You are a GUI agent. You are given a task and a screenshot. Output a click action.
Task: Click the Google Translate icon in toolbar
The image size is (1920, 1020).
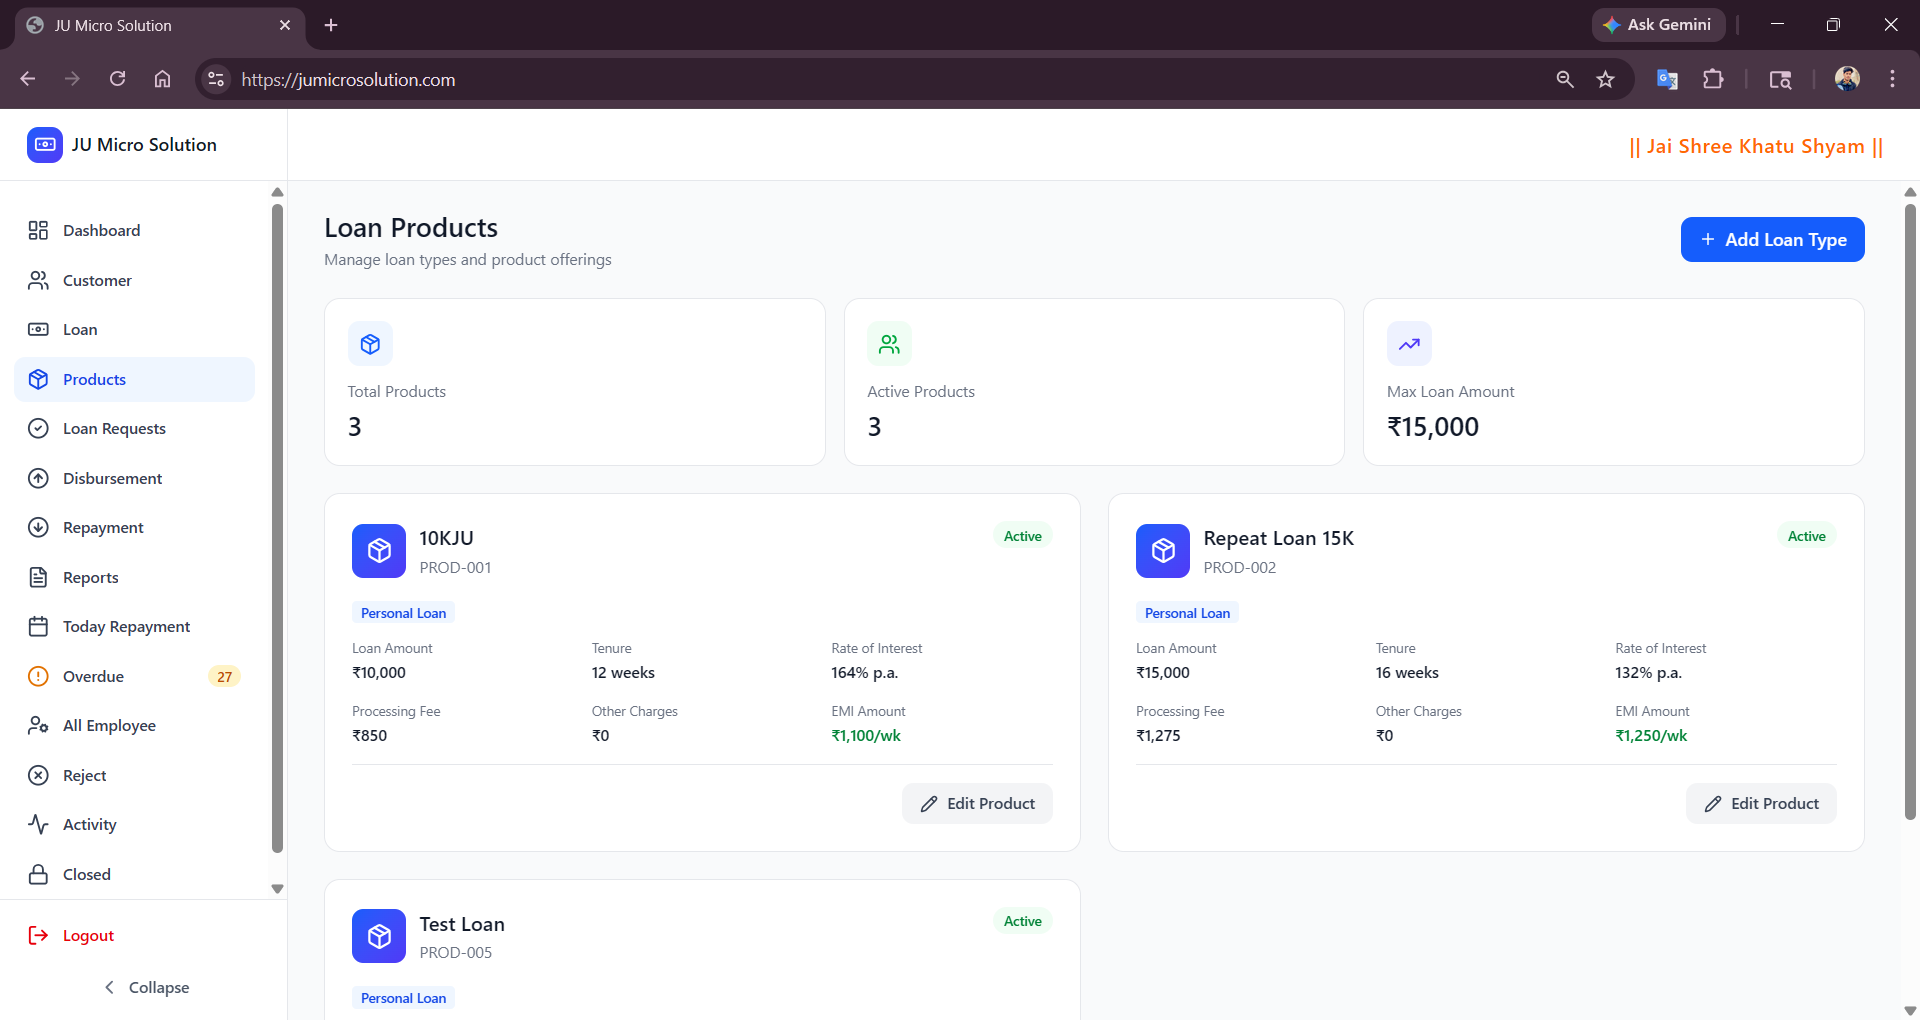(1667, 79)
